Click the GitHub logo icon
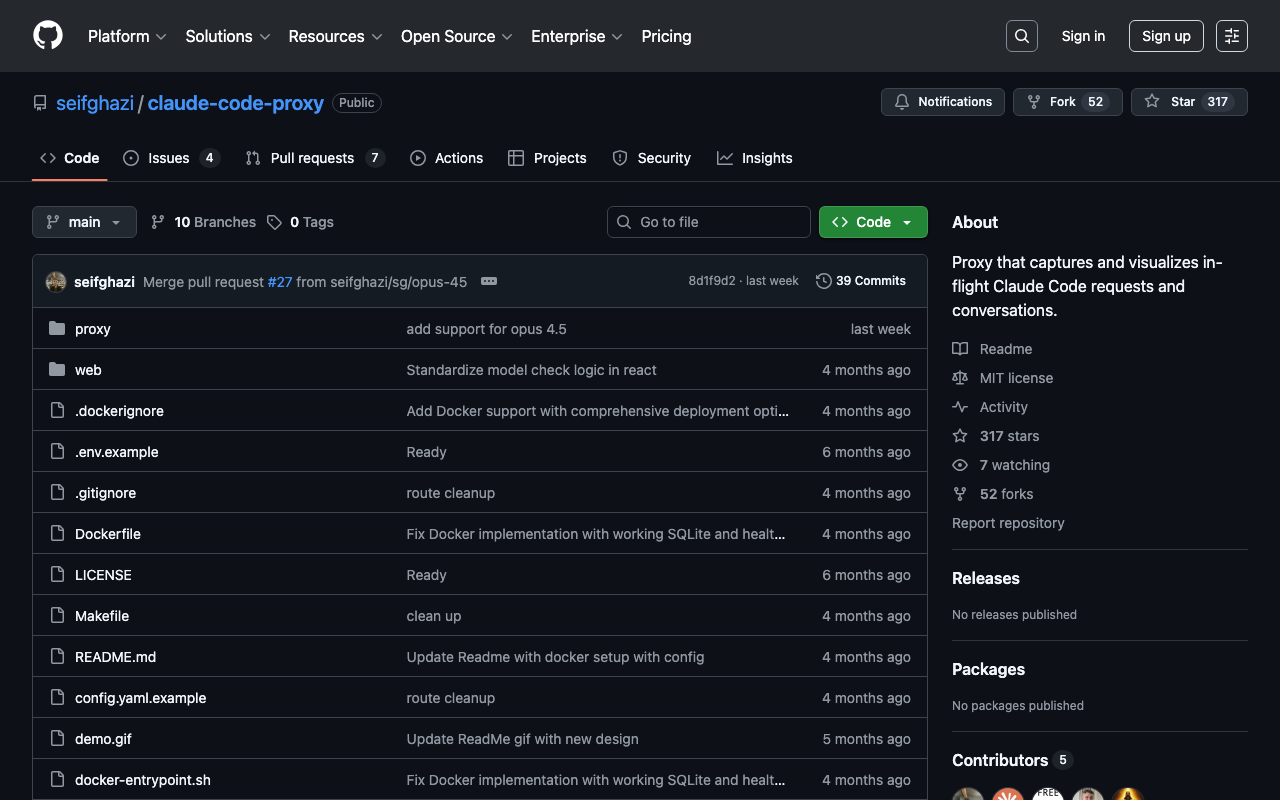 [x=48, y=36]
